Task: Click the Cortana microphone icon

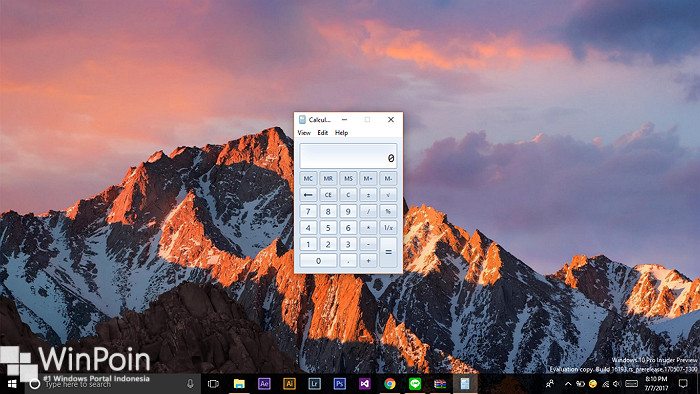Action: (190, 384)
